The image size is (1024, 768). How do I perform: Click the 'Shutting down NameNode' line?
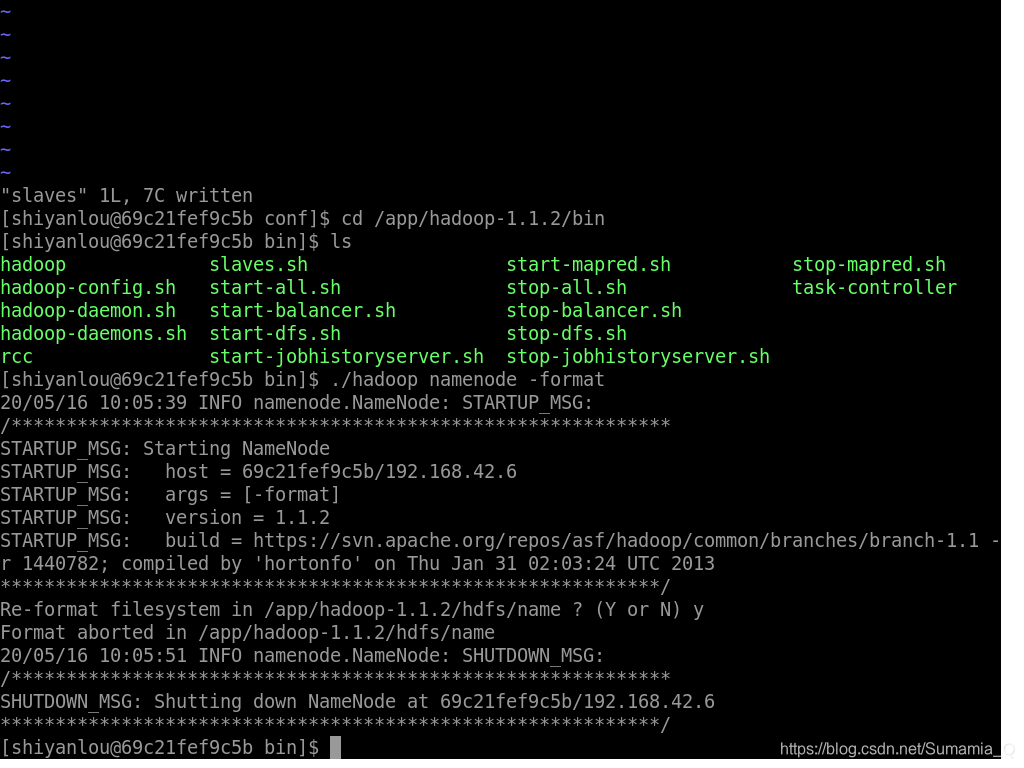pos(357,702)
